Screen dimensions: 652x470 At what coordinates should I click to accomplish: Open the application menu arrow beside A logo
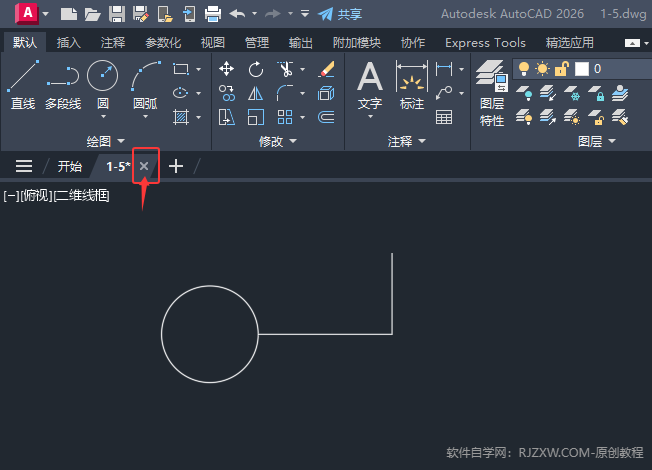coord(45,14)
